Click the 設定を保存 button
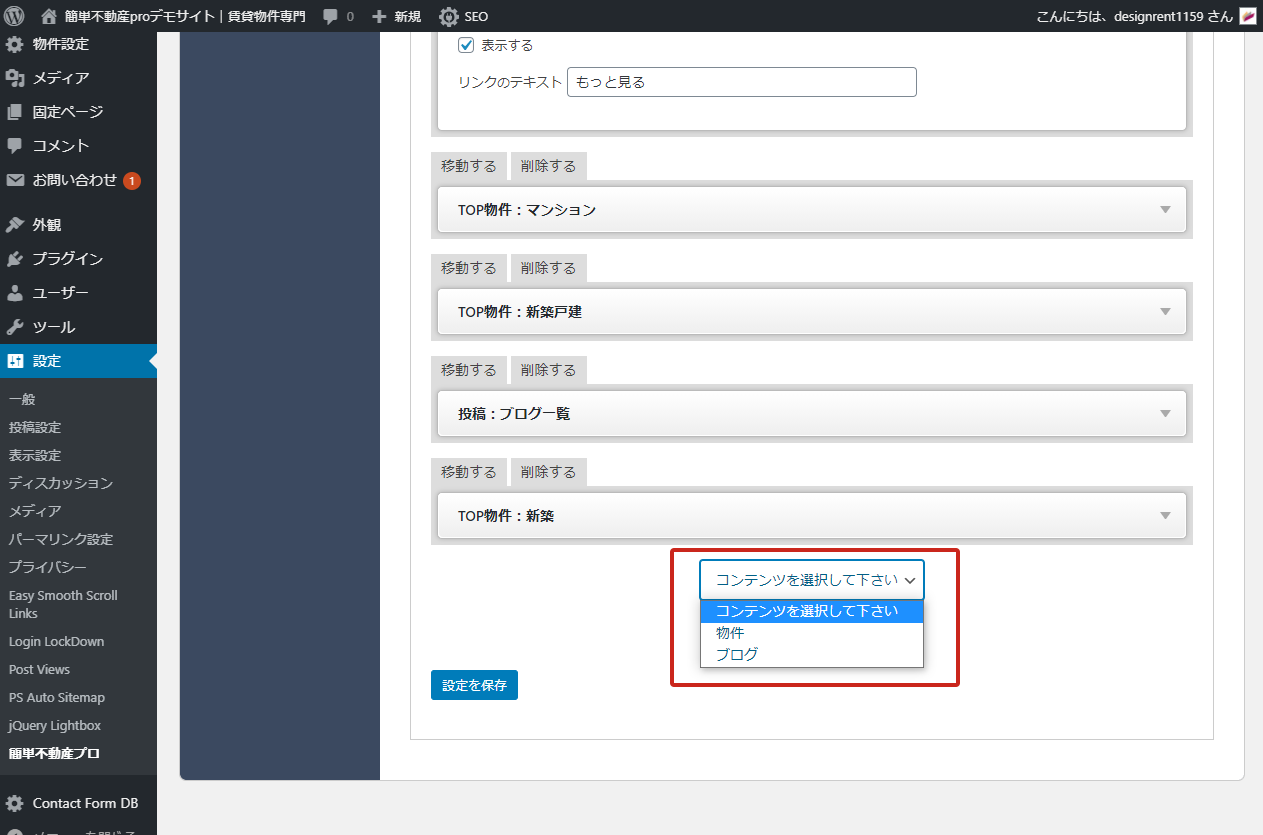The image size is (1263, 835). [474, 685]
